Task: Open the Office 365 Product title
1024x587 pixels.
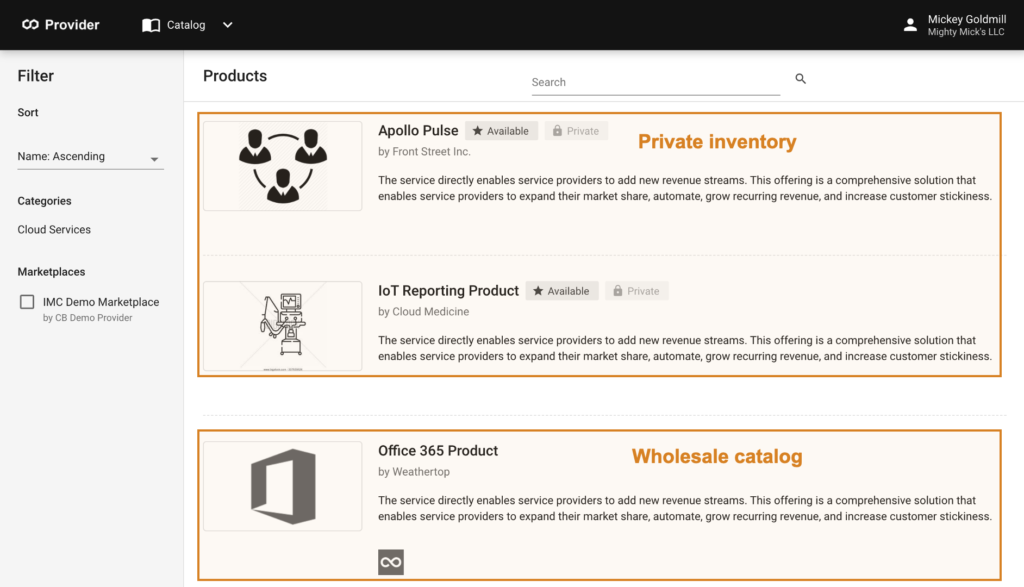Action: (438, 451)
